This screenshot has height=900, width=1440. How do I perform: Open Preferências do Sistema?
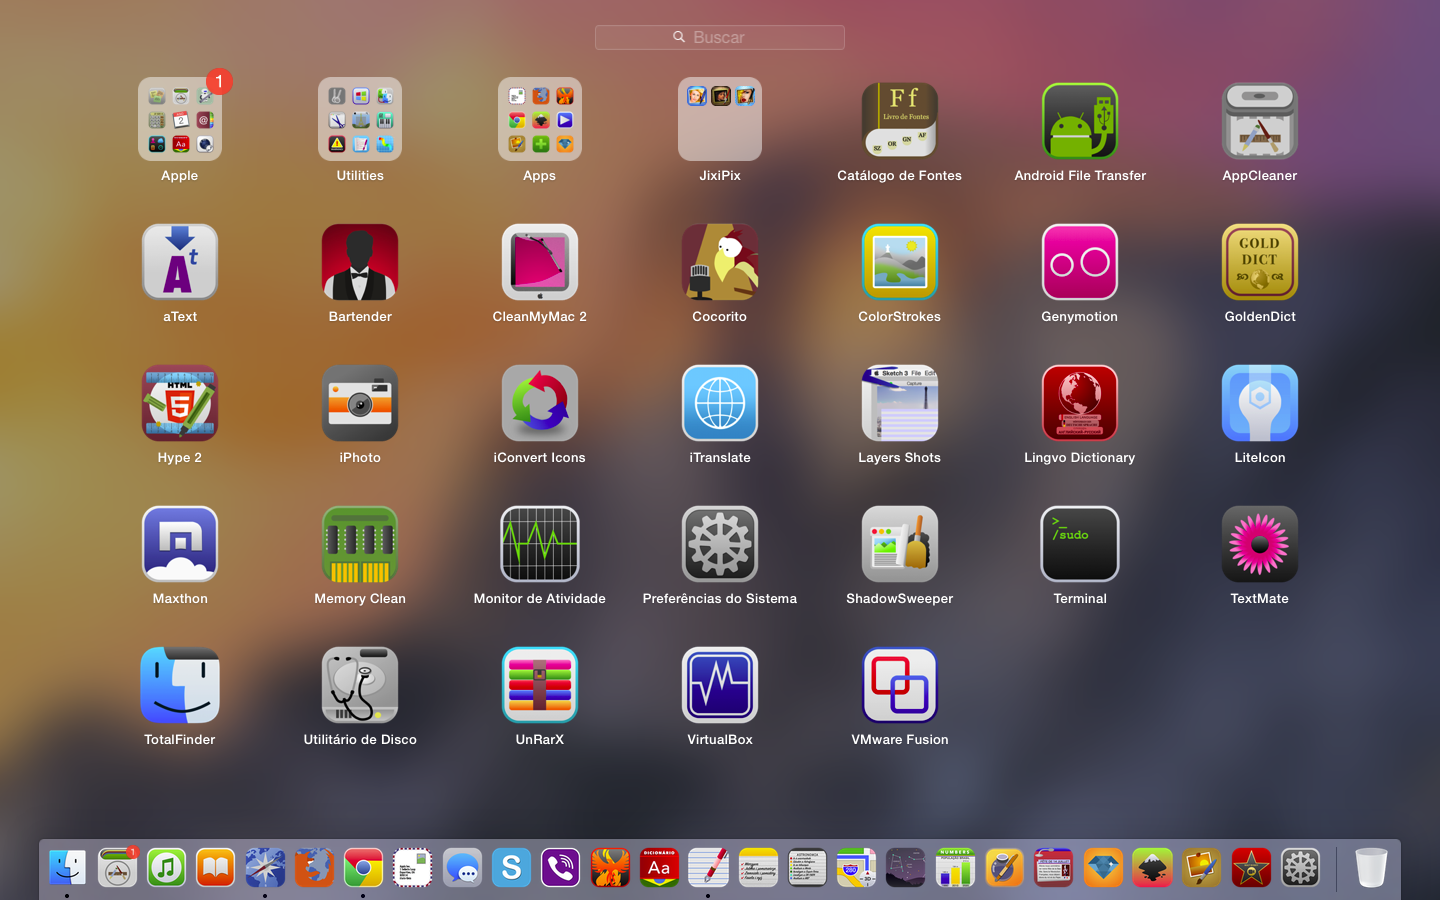[x=720, y=544]
